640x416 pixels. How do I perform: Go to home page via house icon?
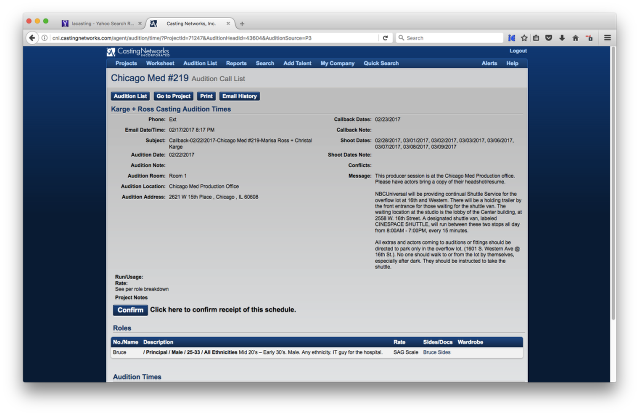[576, 38]
